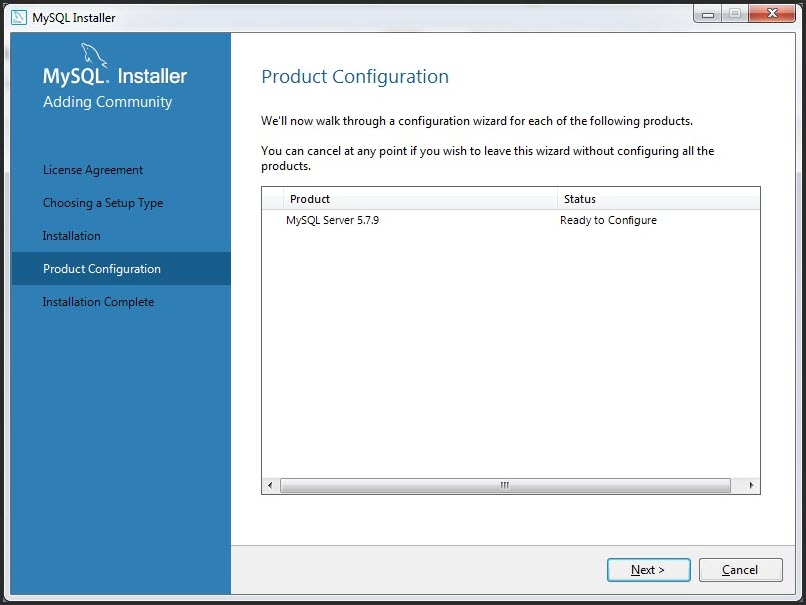Screen dimensions: 806x605
Task: Minimize the MySQL Installer window
Action: click(708, 14)
